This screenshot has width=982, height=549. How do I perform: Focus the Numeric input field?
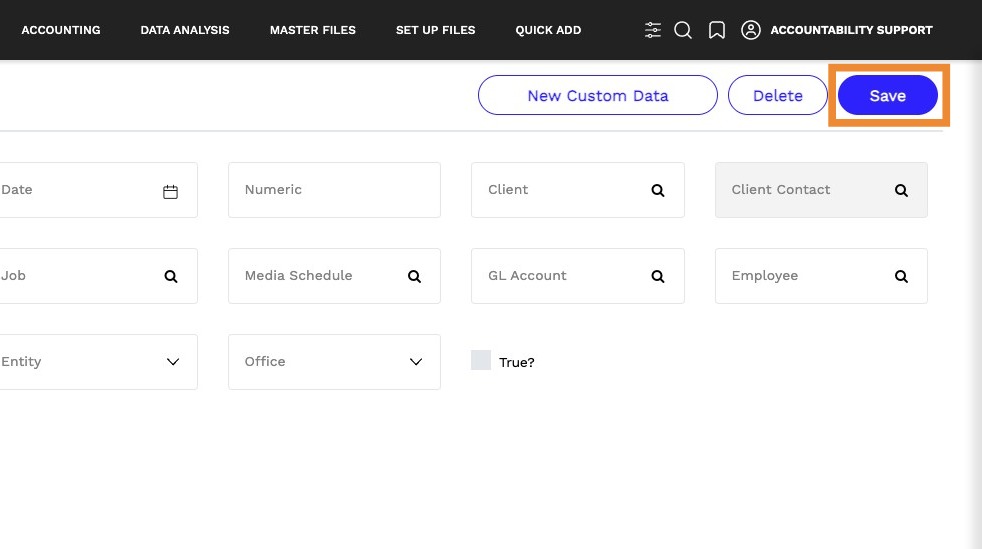point(334,190)
